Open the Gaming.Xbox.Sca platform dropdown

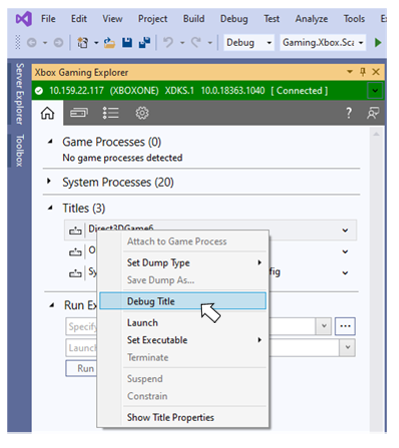361,43
